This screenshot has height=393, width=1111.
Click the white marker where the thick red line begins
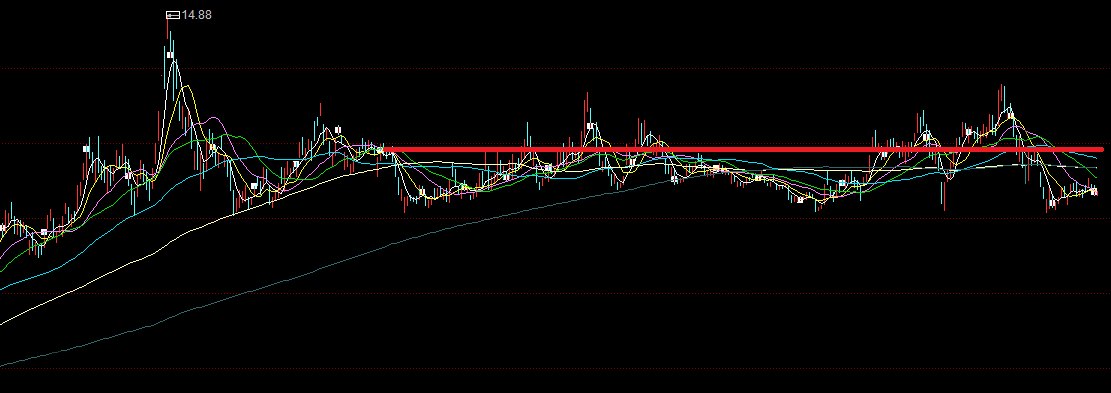[x=380, y=150]
